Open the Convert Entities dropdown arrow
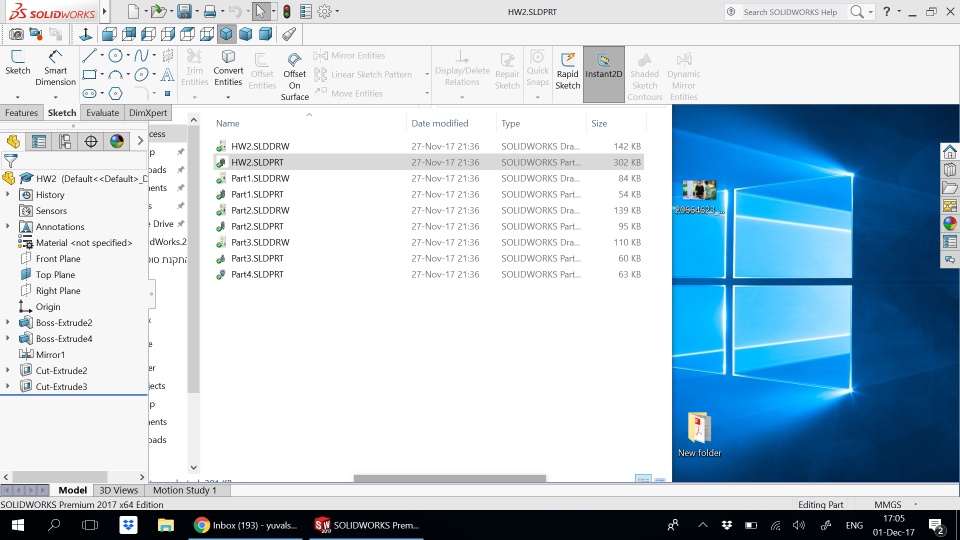This screenshot has width=960, height=540. click(x=228, y=97)
